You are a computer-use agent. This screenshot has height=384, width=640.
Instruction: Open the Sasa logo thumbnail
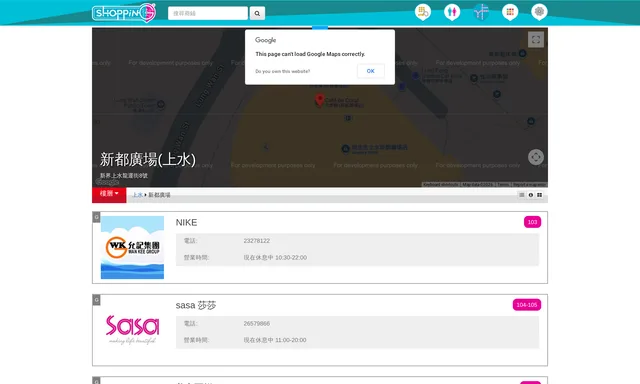point(132,330)
